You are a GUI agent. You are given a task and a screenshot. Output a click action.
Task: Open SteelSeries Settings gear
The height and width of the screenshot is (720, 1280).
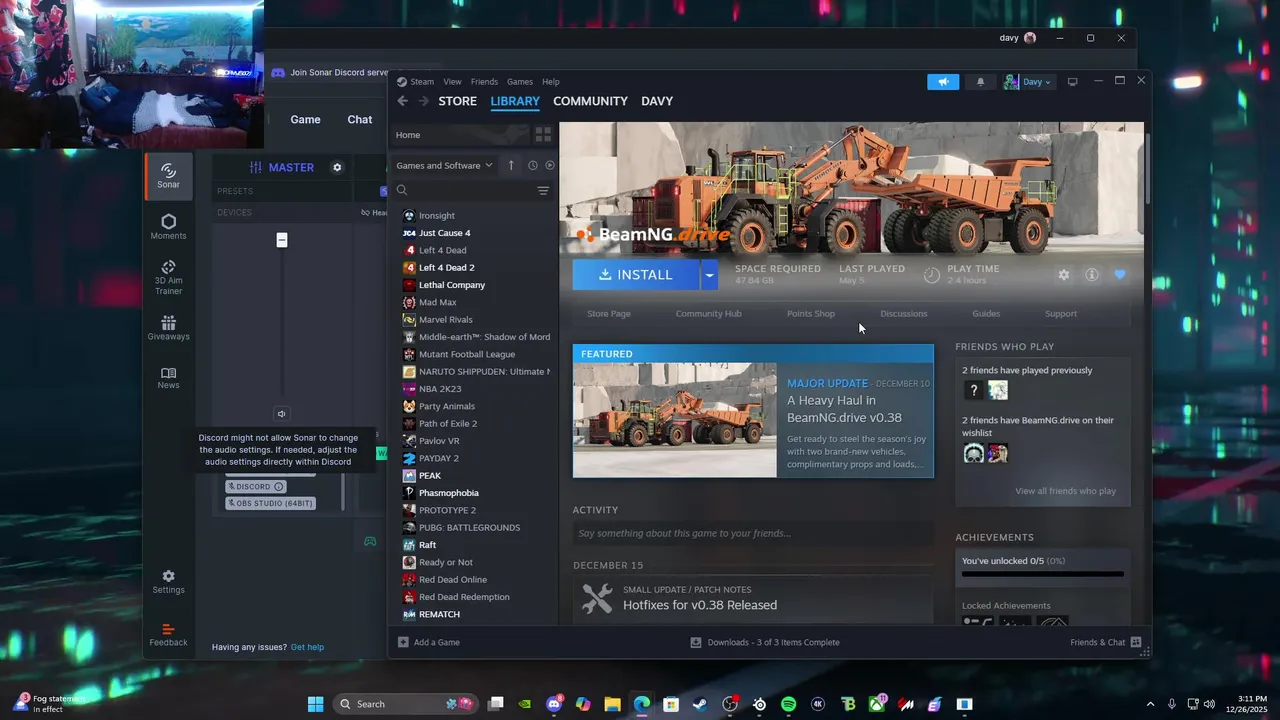tap(168, 582)
